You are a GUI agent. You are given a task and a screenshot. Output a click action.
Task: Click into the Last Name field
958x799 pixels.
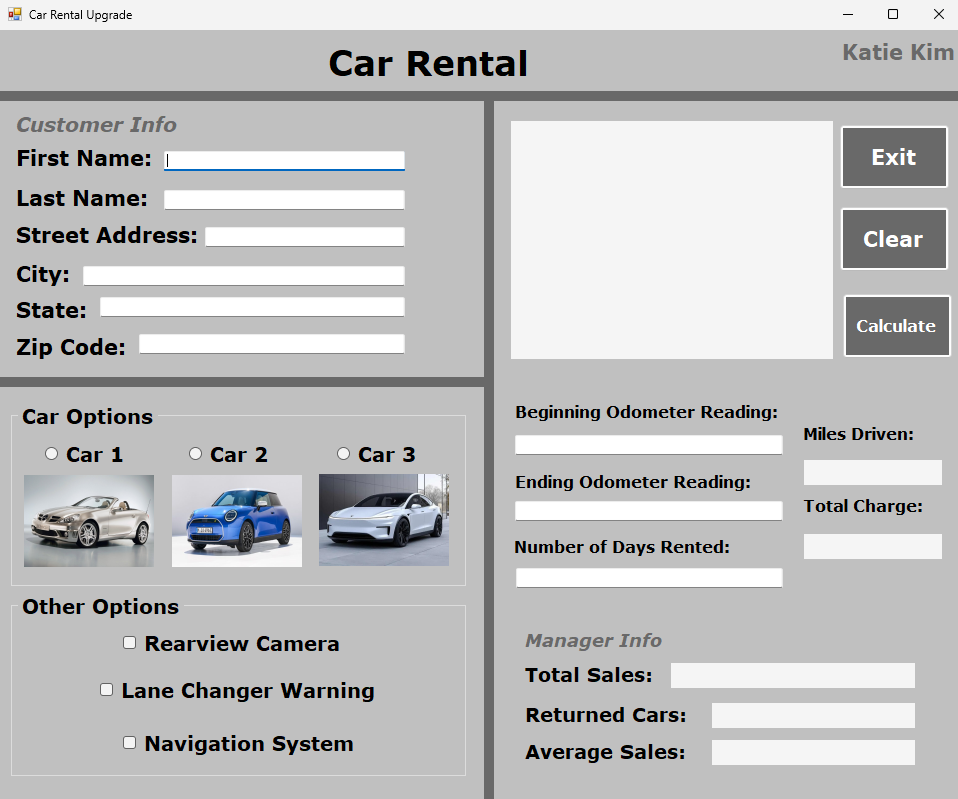(x=284, y=200)
